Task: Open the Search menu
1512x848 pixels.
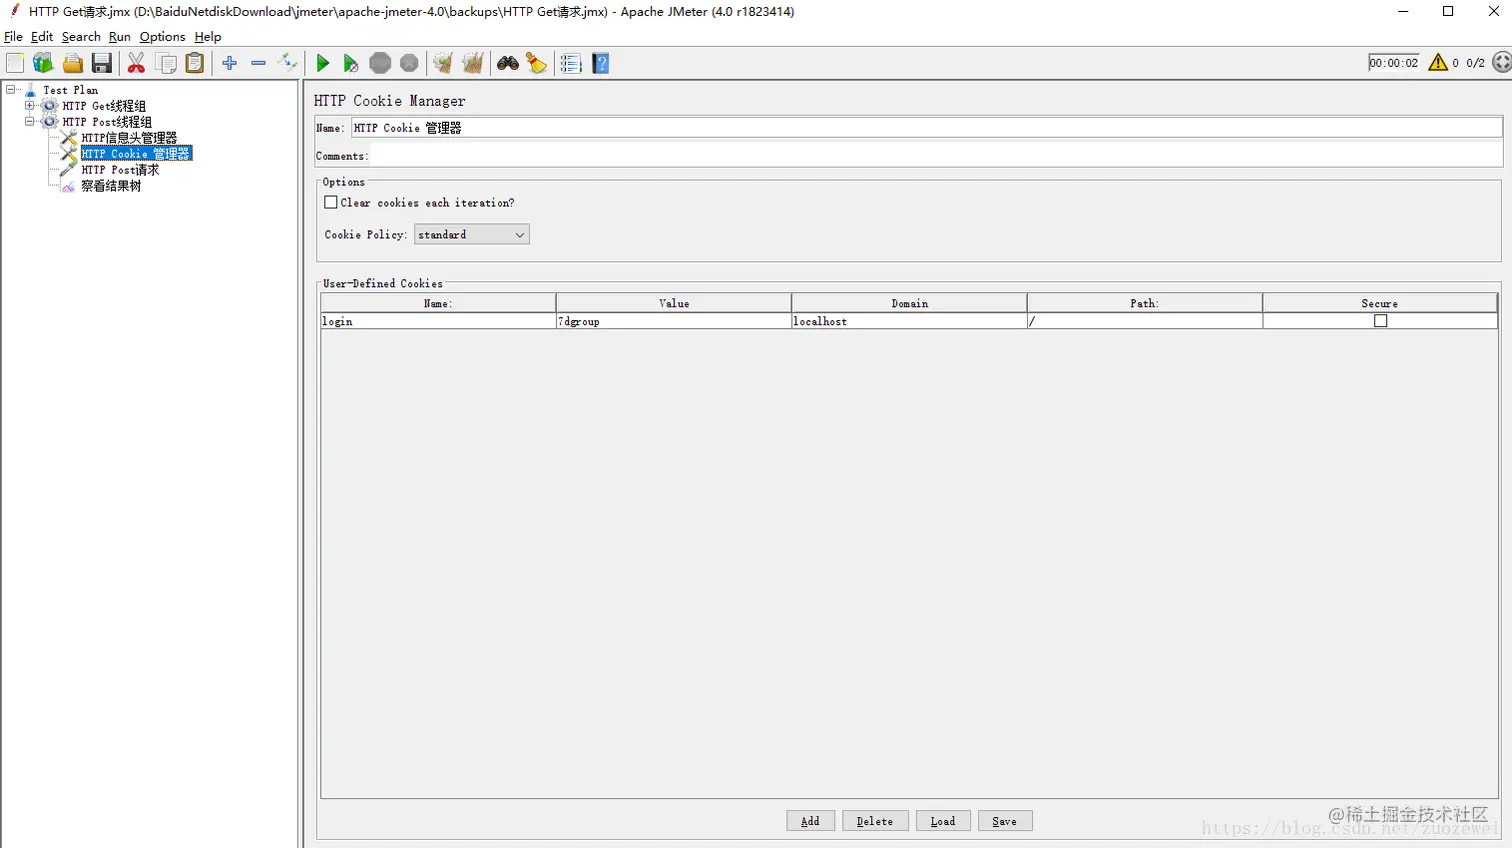Action: pyautogui.click(x=81, y=36)
